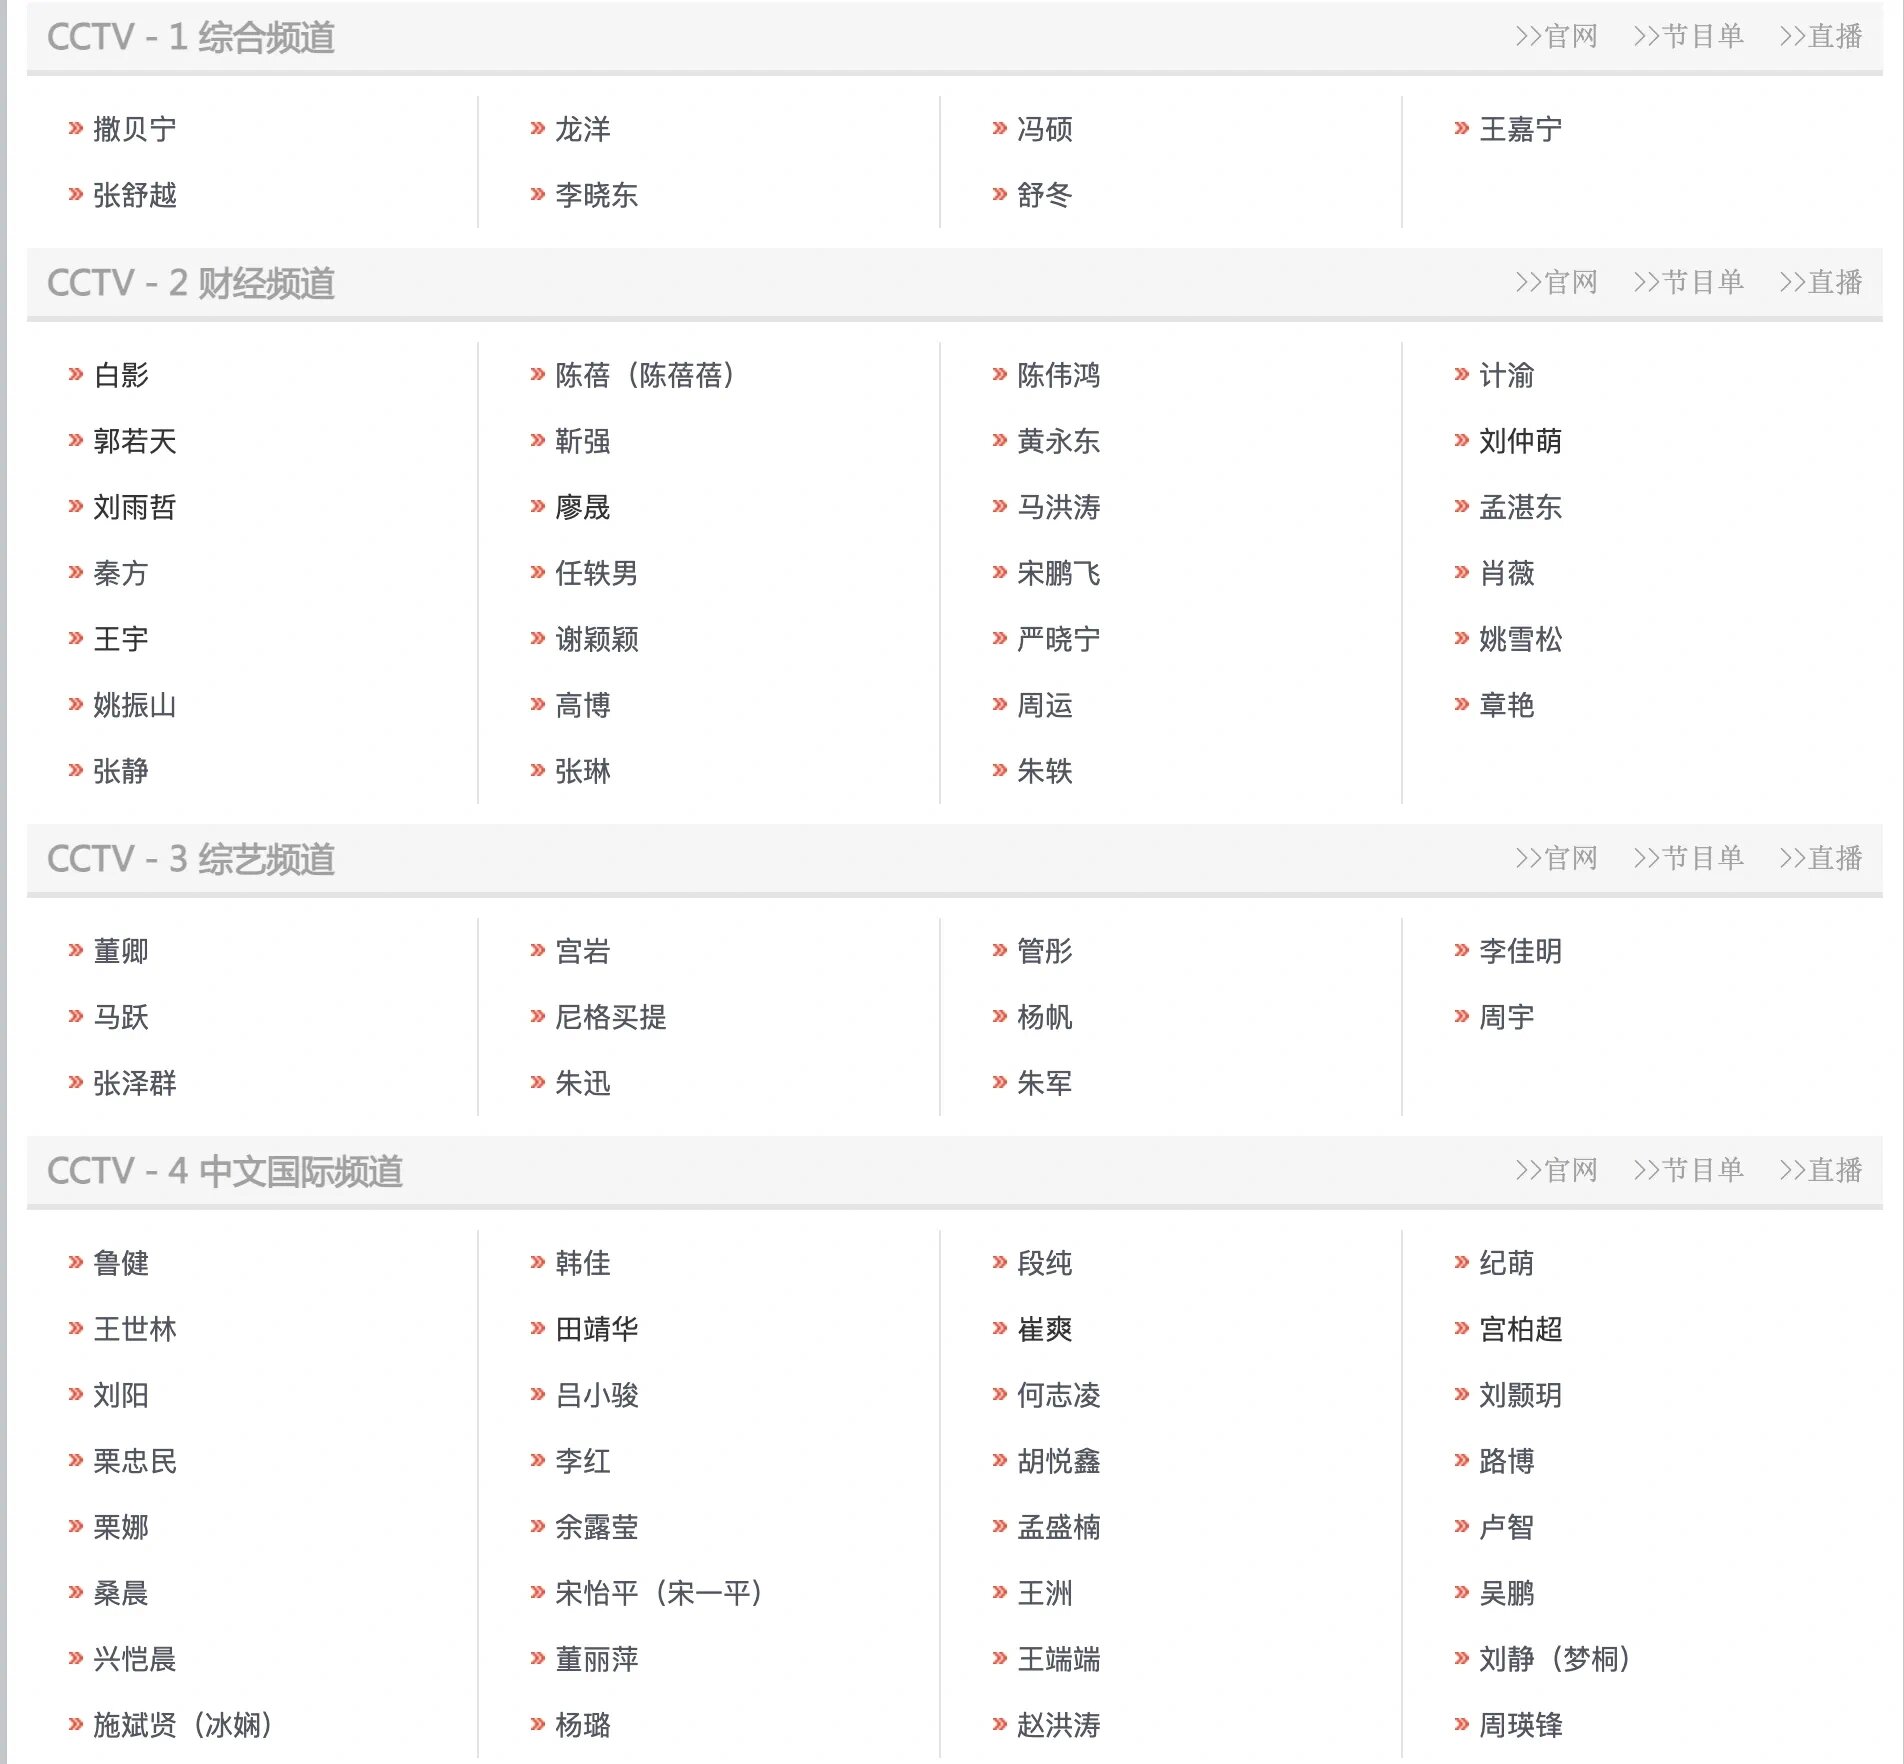Click on host 孟湛东
This screenshot has width=1904, height=1764.
(x=1521, y=507)
